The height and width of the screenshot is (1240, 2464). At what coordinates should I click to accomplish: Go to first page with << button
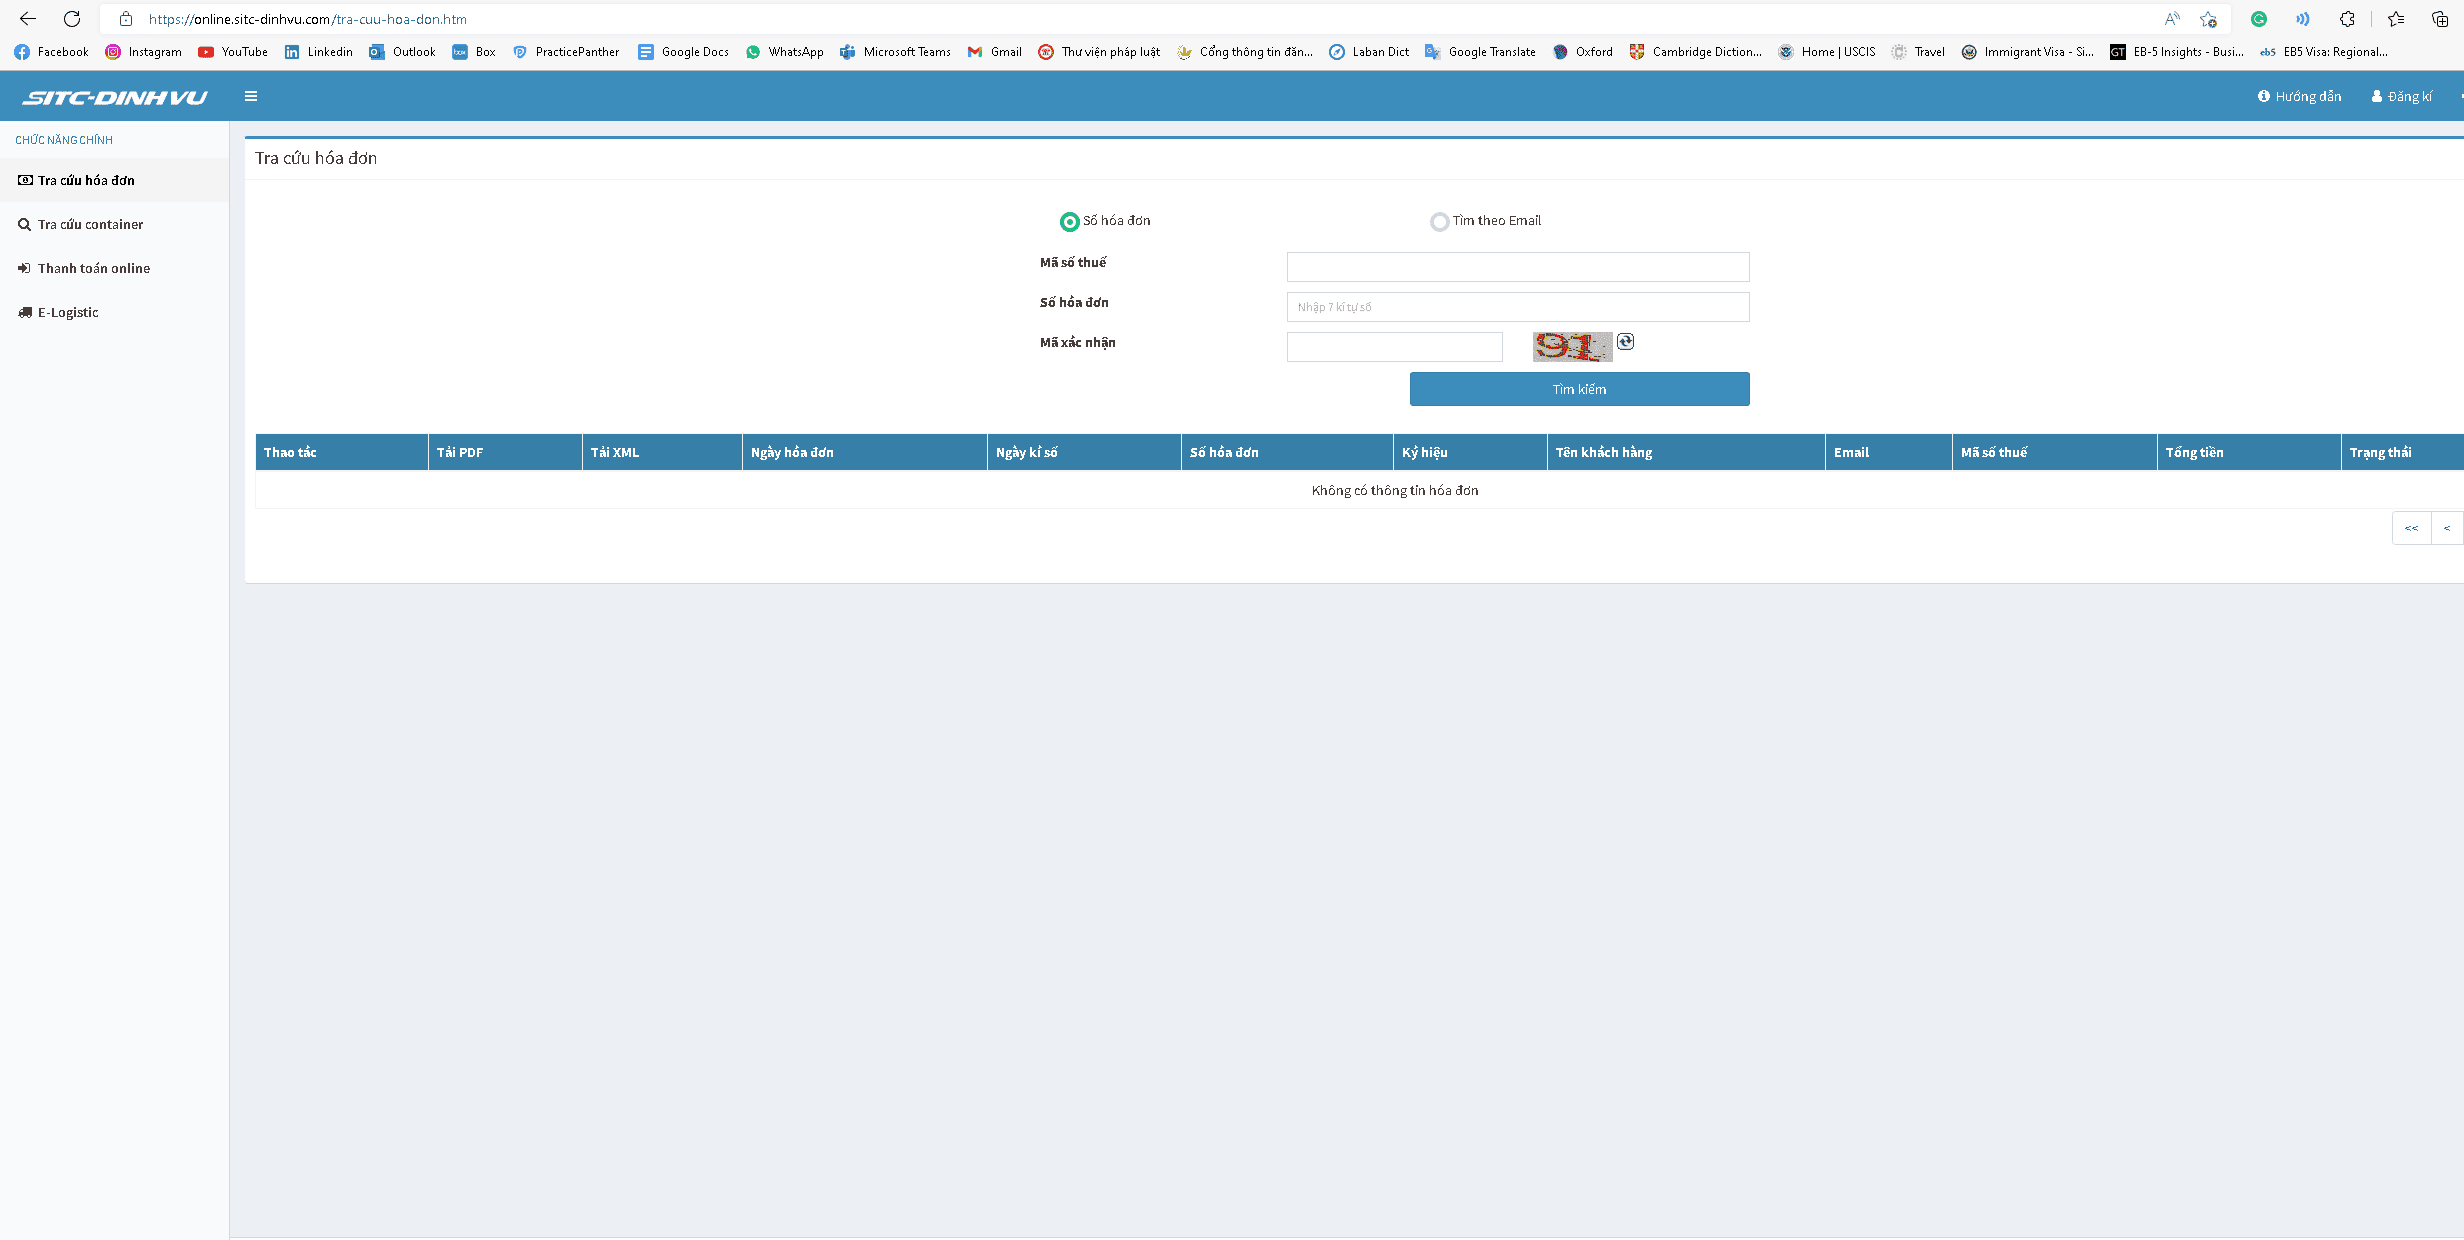click(2411, 528)
